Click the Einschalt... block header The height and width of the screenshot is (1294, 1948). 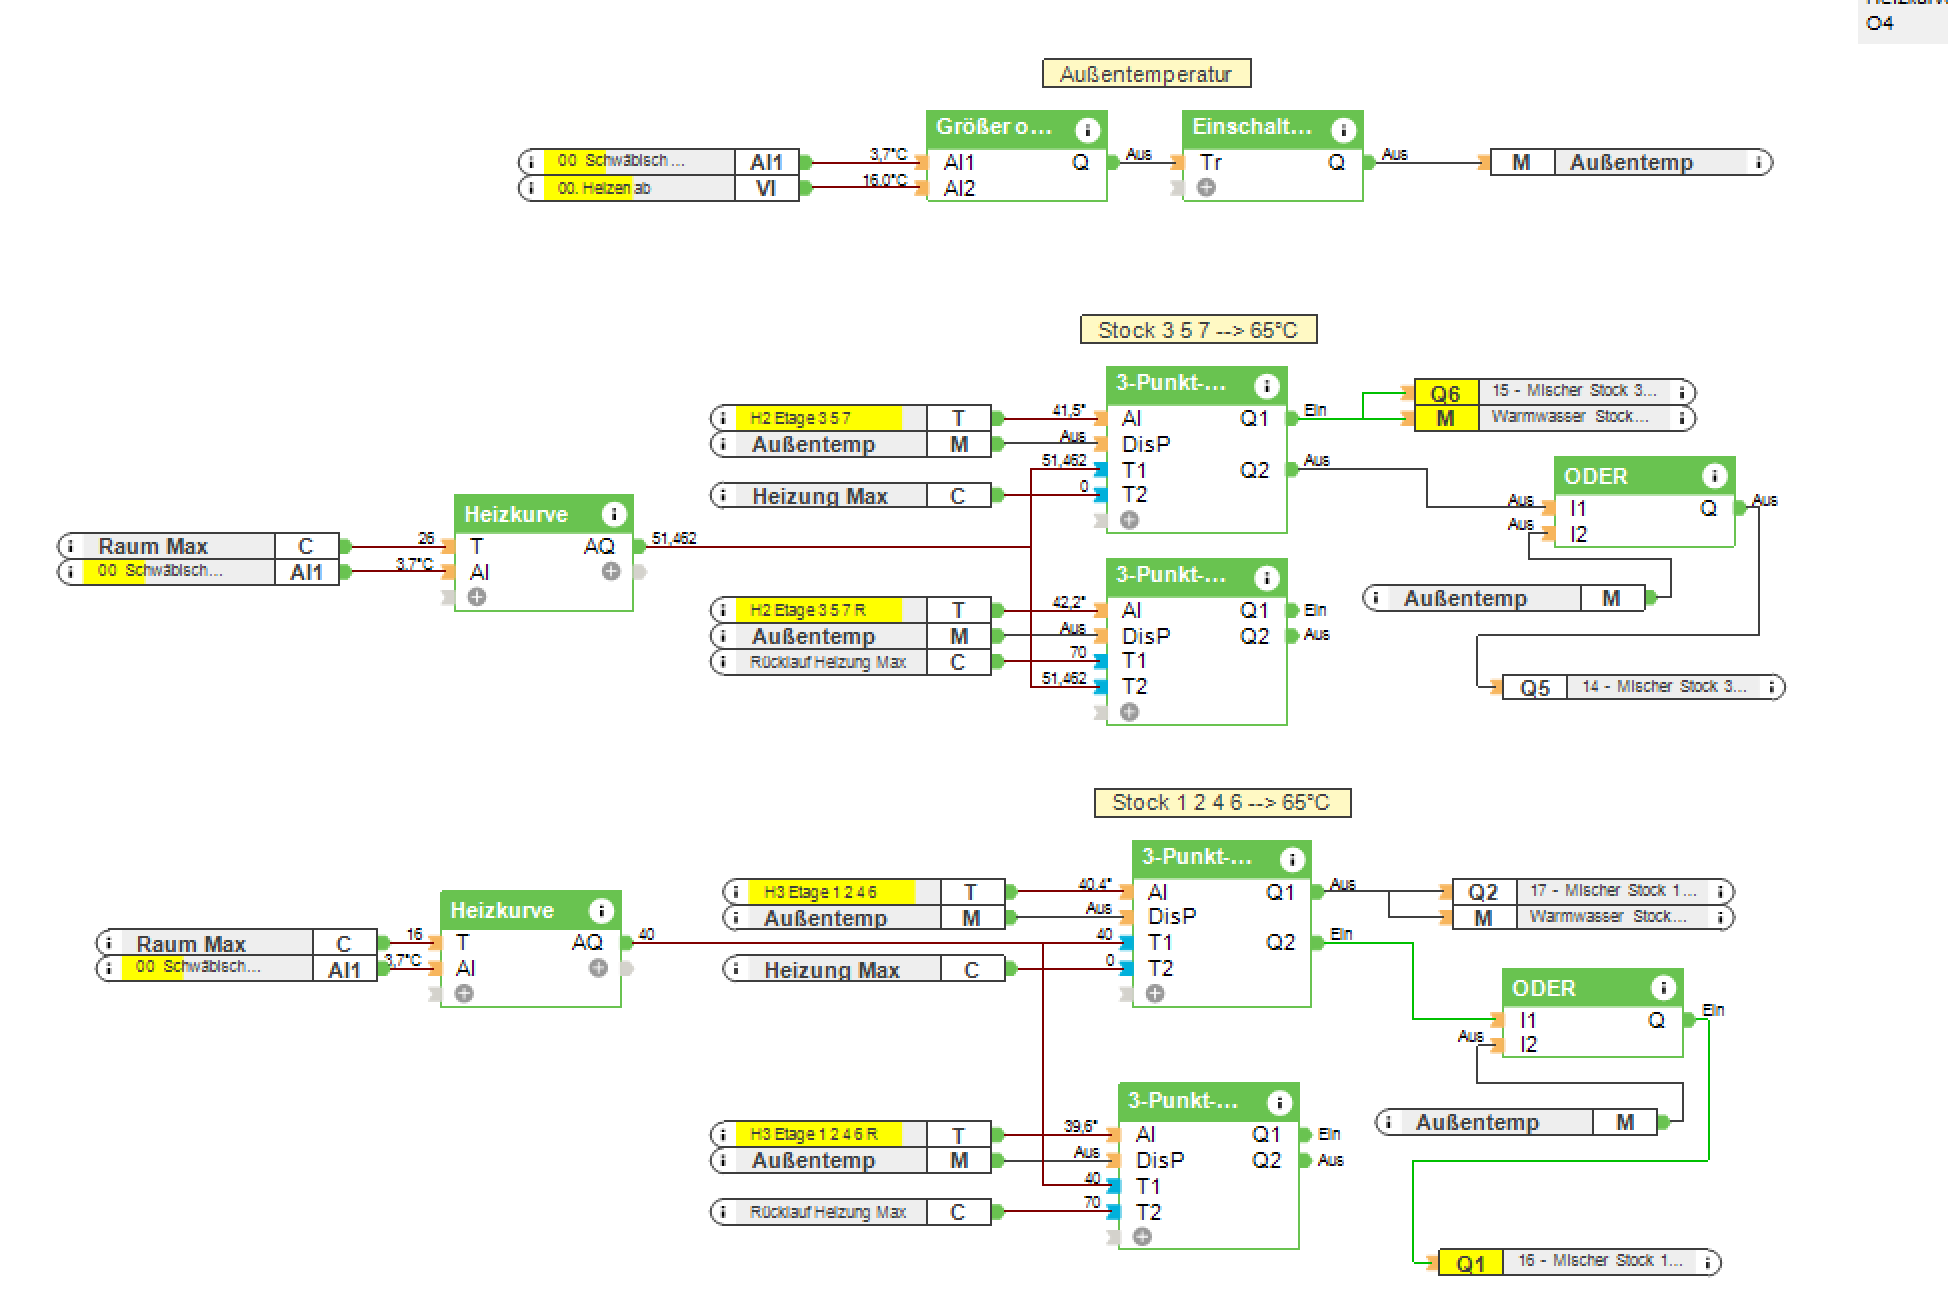1250,128
